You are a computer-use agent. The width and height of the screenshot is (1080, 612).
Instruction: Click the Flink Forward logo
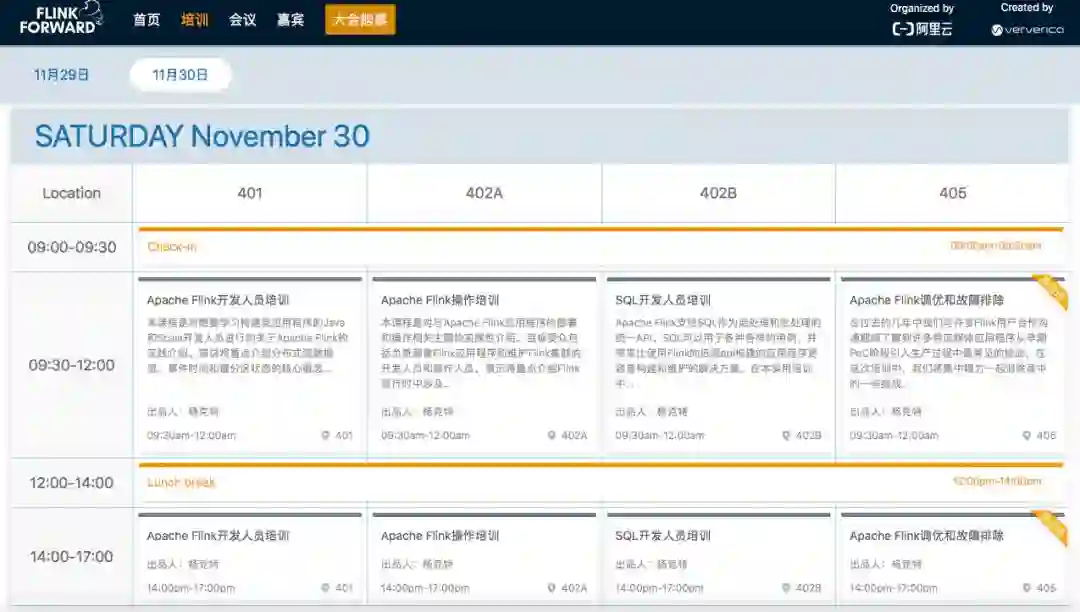pos(61,19)
